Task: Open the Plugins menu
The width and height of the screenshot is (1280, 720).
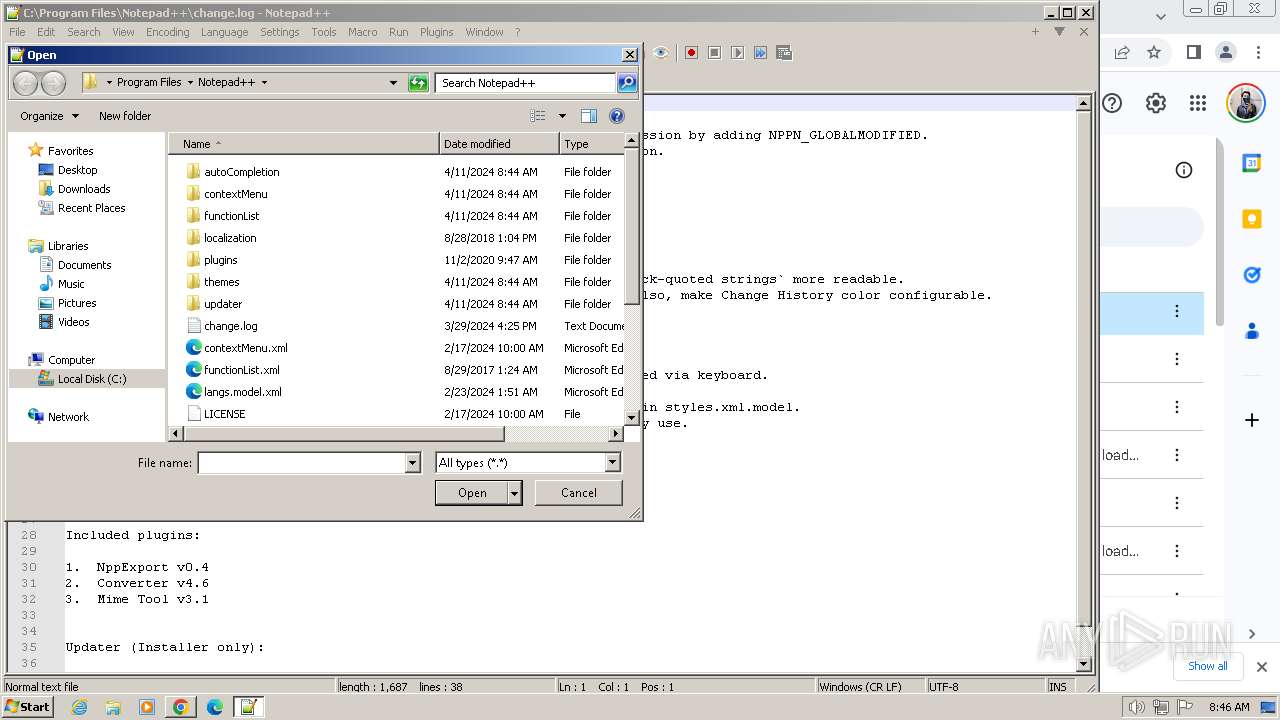Action: pos(436,32)
